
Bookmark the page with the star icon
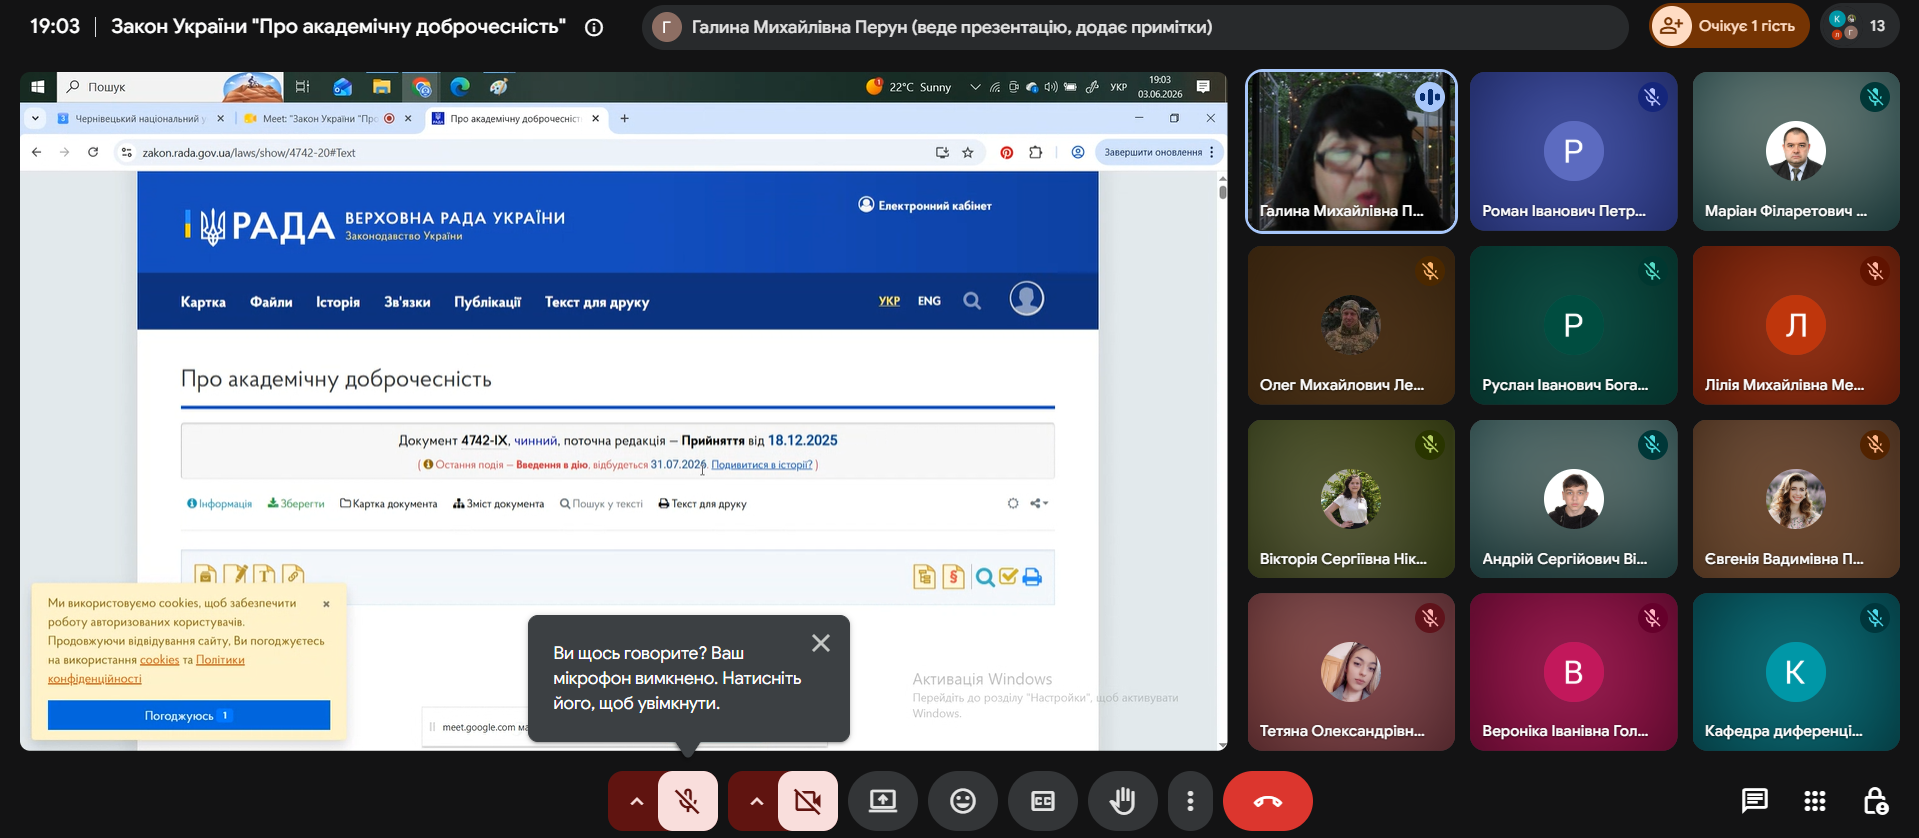(x=968, y=153)
